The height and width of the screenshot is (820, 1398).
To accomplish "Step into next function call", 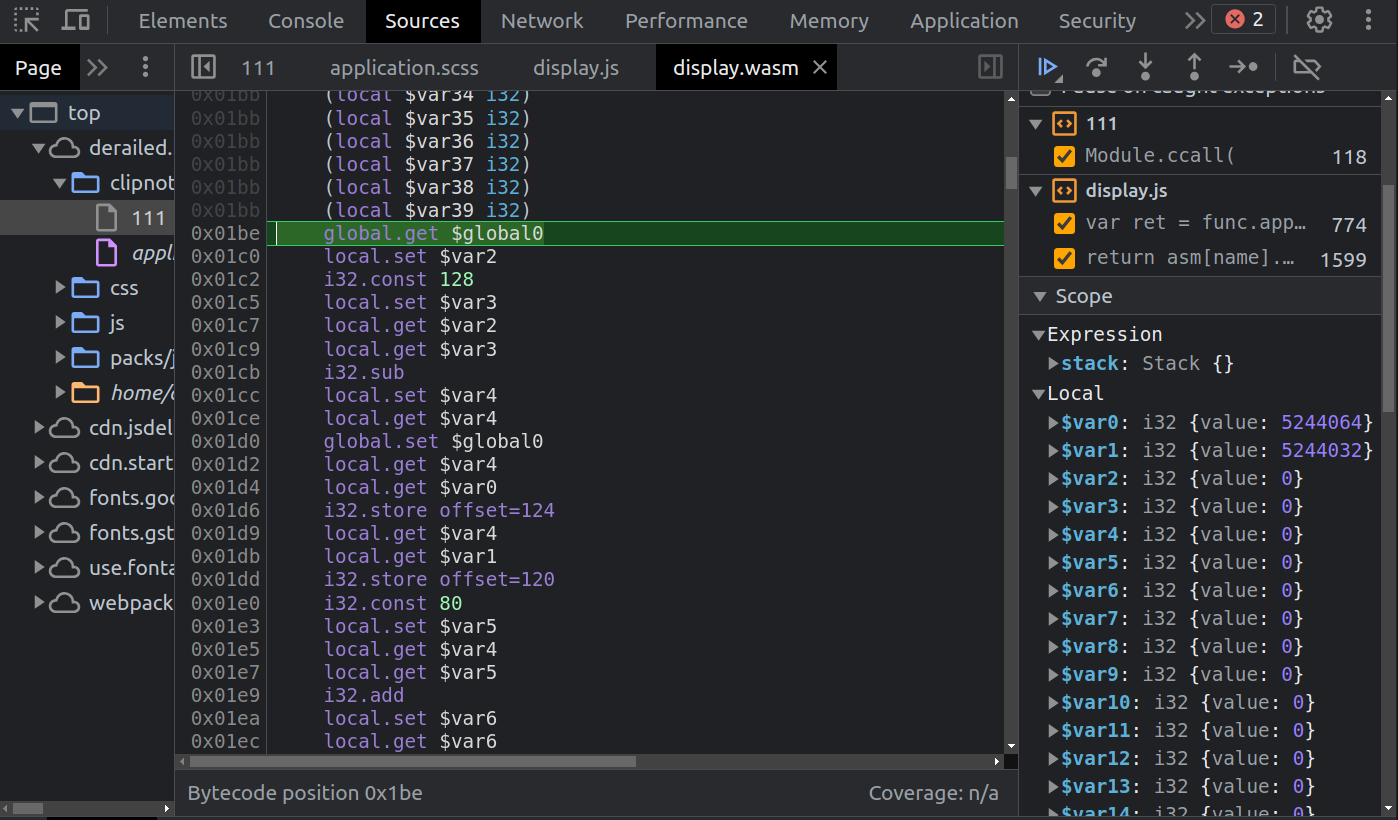I will pos(1145,68).
